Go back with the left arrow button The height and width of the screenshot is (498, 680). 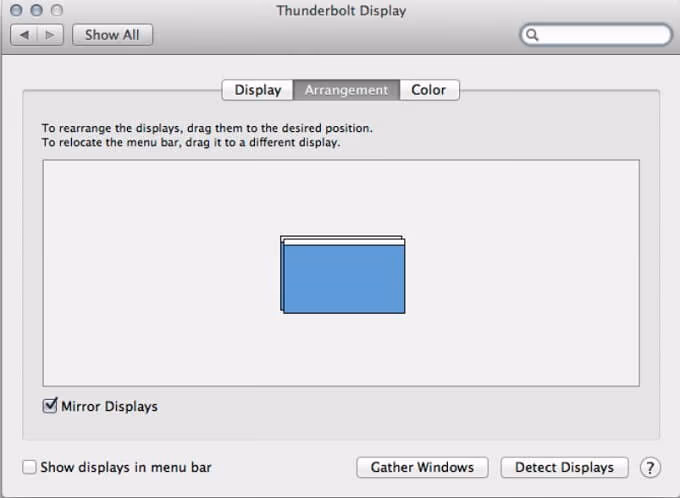pos(24,35)
